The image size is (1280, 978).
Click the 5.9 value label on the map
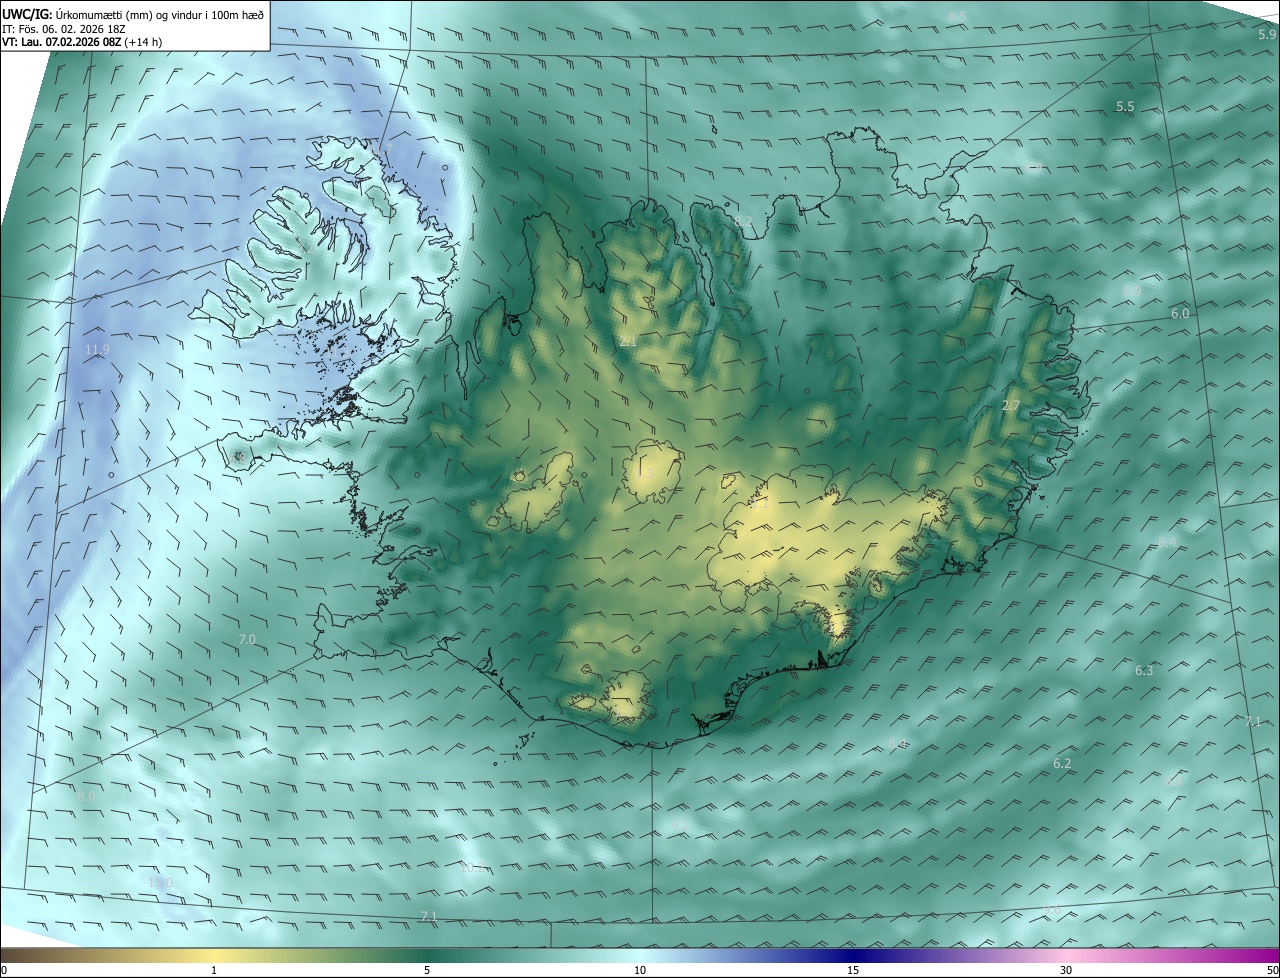1267,35
